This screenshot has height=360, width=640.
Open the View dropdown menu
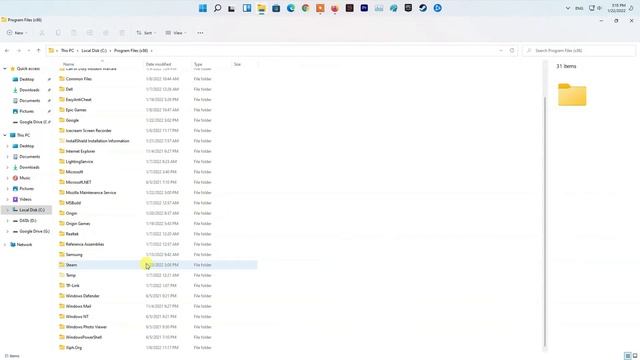click(x=176, y=33)
